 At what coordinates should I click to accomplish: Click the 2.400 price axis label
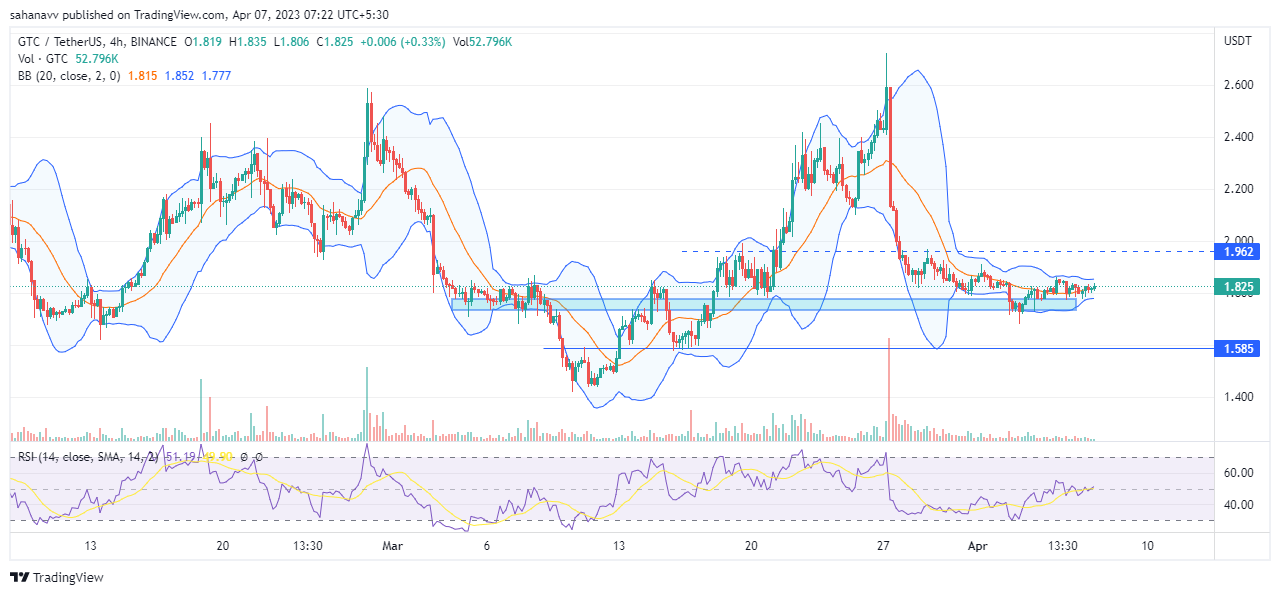[1238, 137]
